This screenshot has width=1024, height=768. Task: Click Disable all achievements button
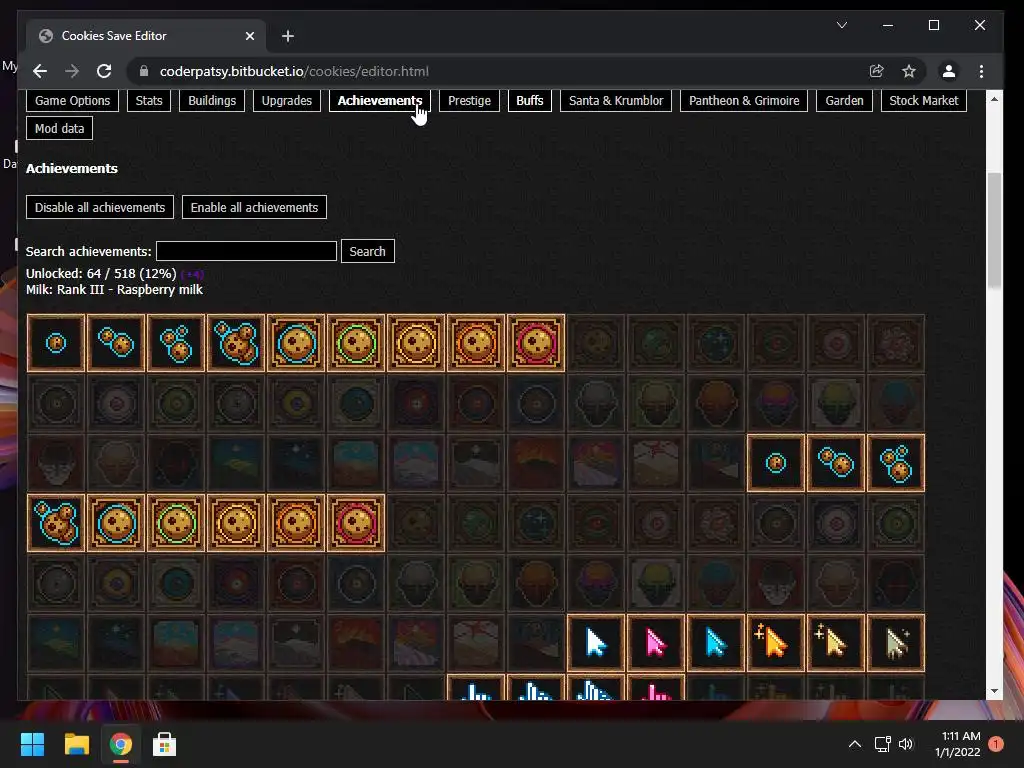pyautogui.click(x=100, y=207)
